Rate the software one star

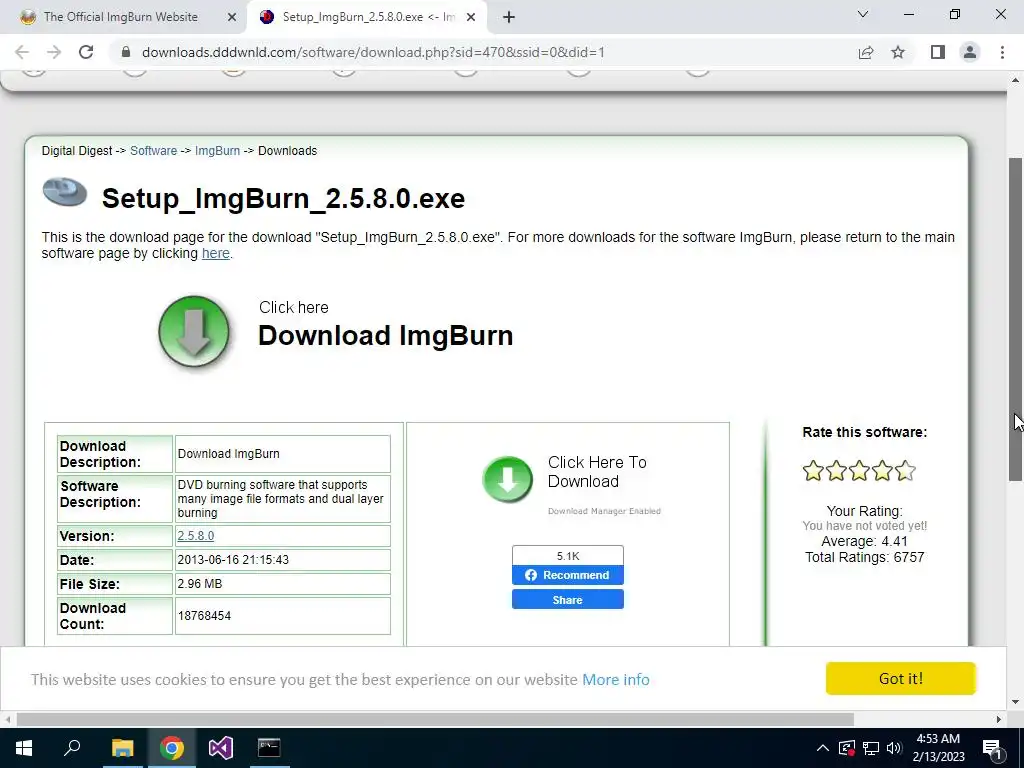(x=813, y=471)
